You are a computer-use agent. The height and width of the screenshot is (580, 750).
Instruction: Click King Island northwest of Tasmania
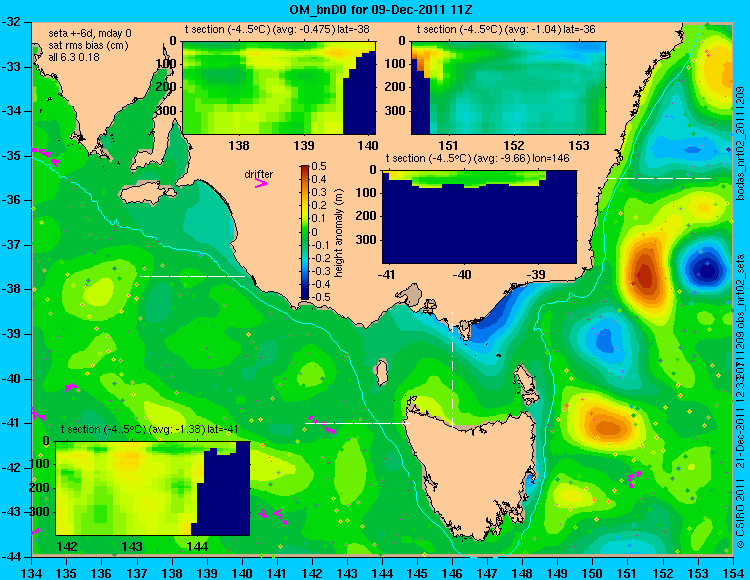click(x=381, y=372)
